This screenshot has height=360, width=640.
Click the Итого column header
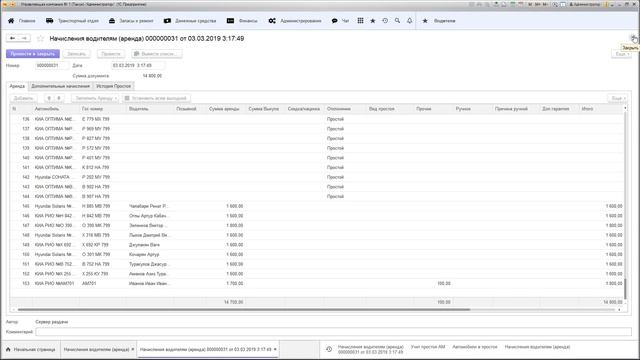point(601,109)
